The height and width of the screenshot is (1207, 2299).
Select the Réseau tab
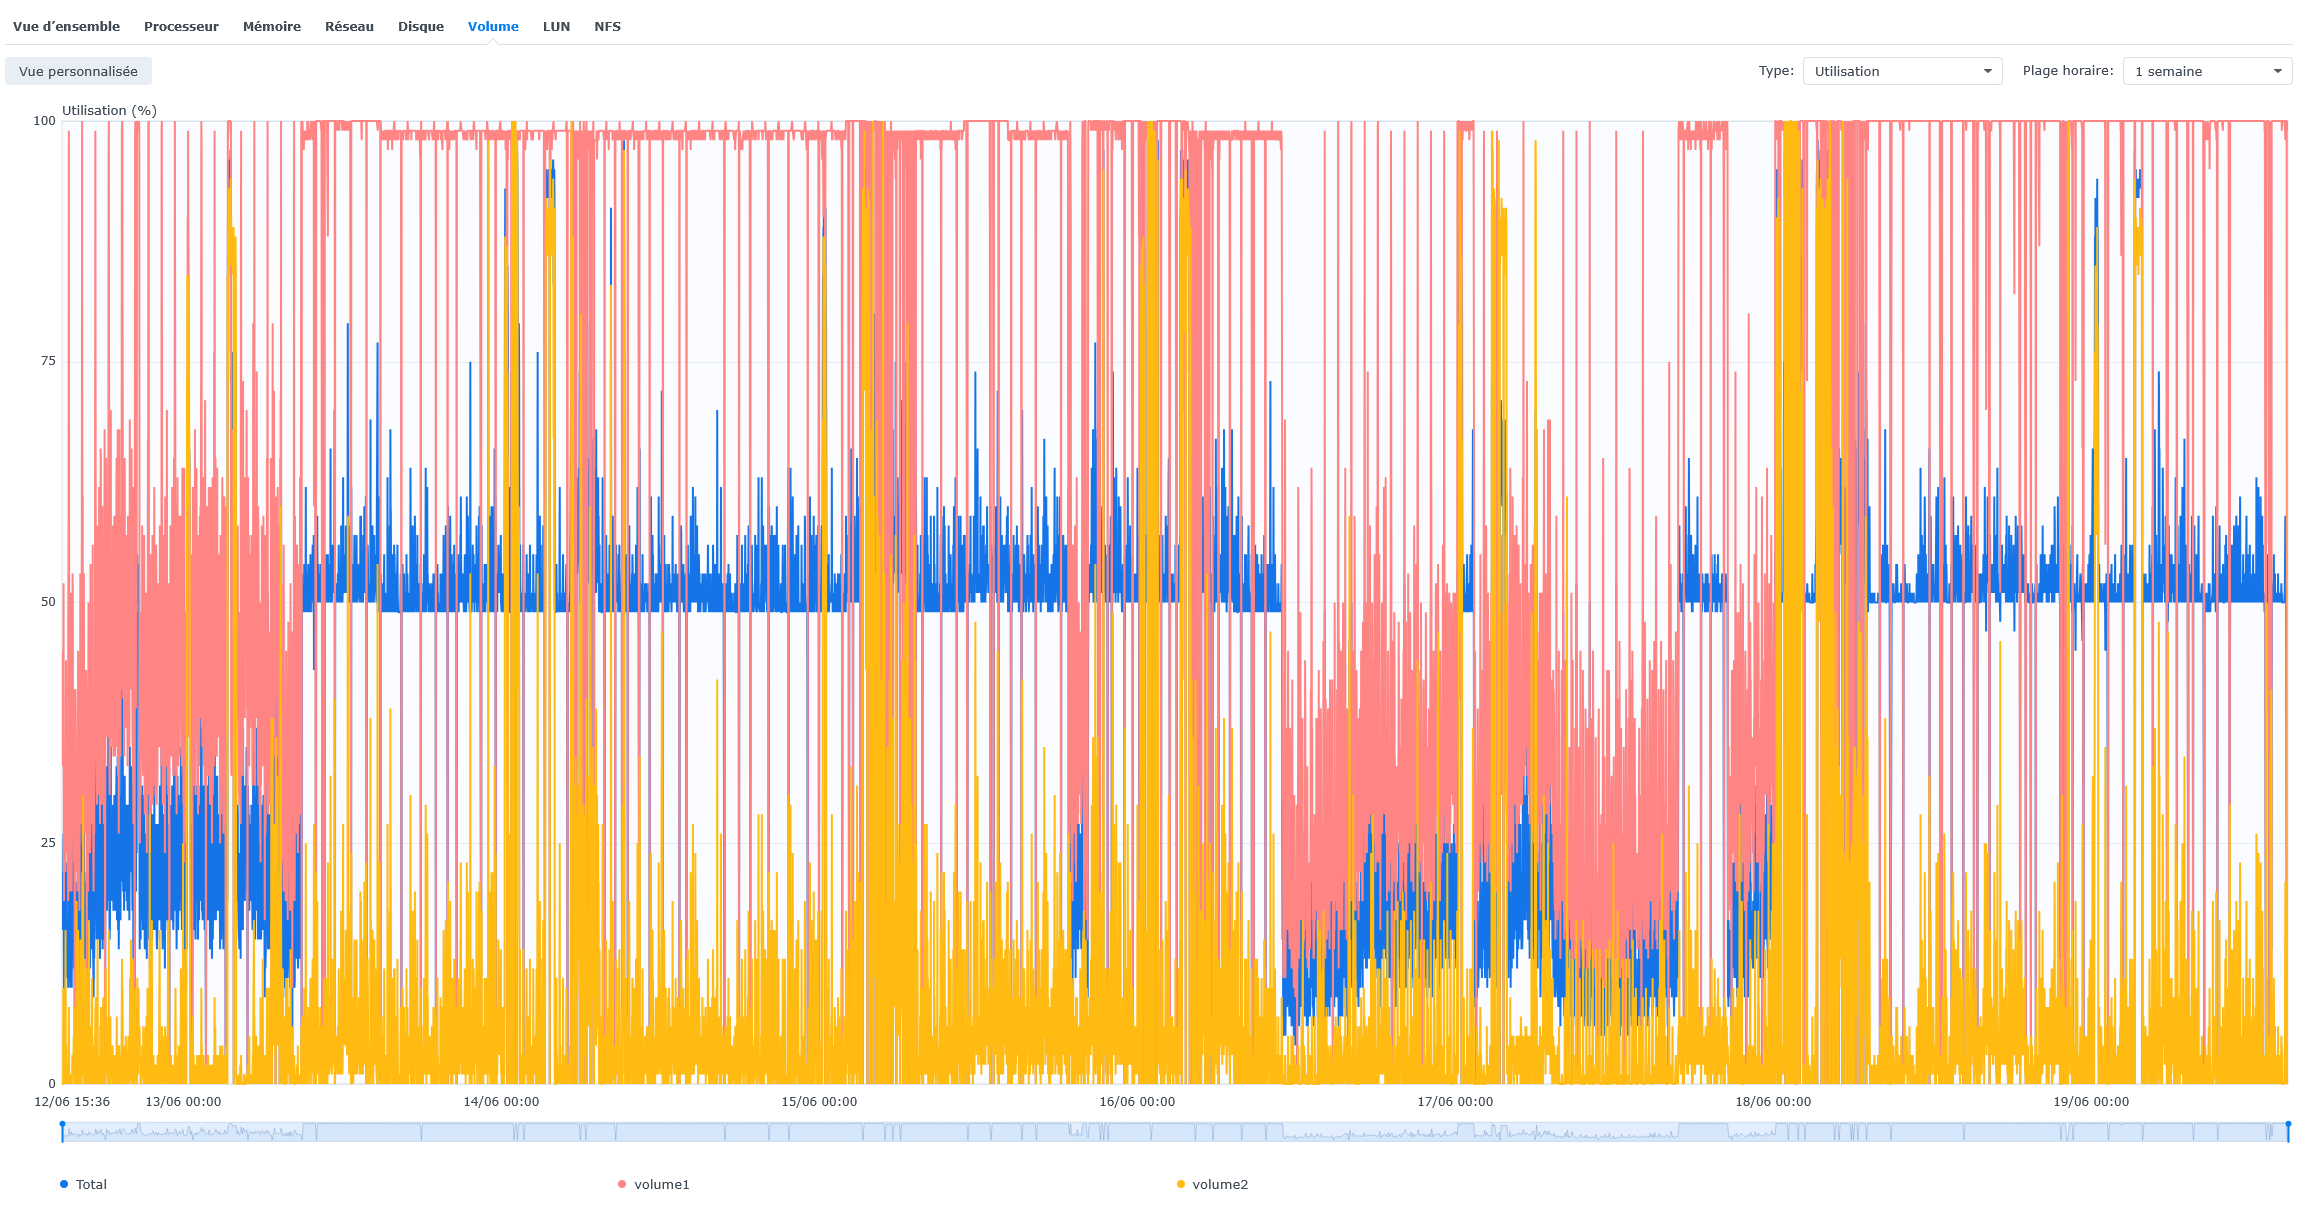tap(349, 27)
